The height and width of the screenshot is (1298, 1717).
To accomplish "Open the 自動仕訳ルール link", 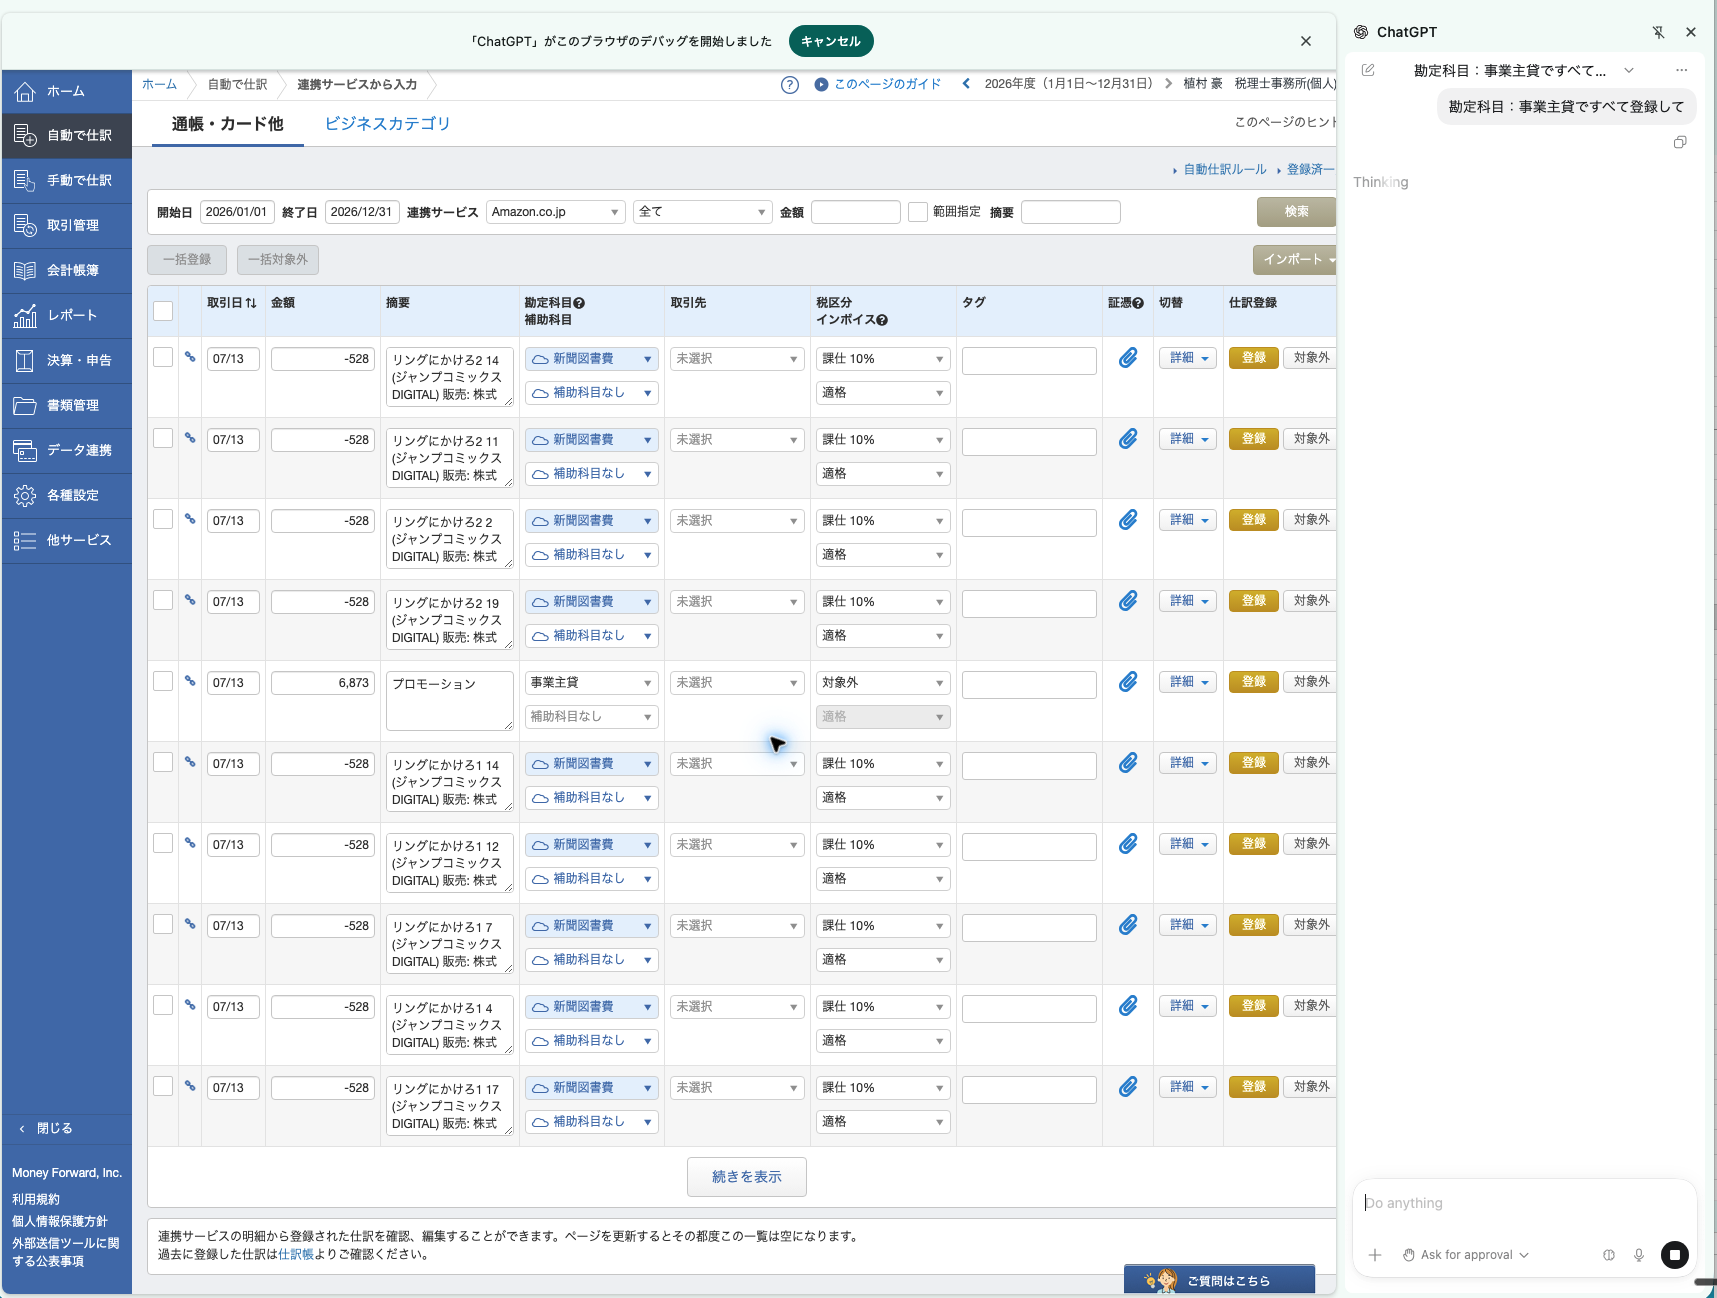I will coord(1225,170).
